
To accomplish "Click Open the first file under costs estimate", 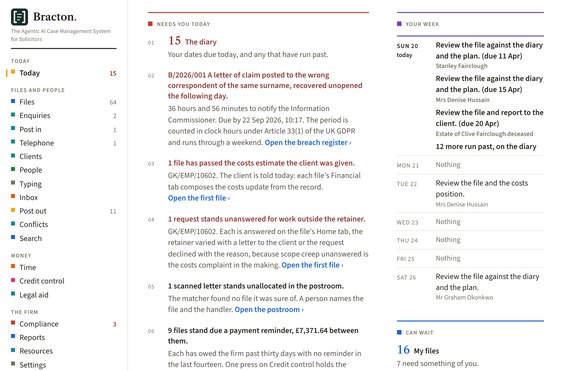I will pos(199,198).
